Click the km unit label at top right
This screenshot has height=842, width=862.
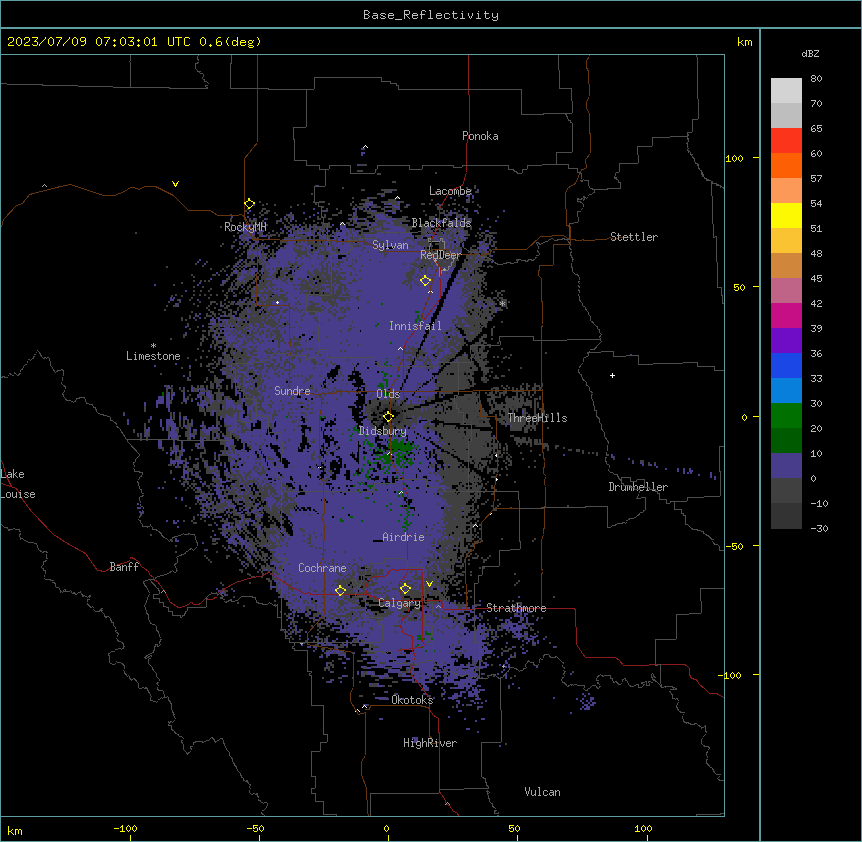click(745, 42)
